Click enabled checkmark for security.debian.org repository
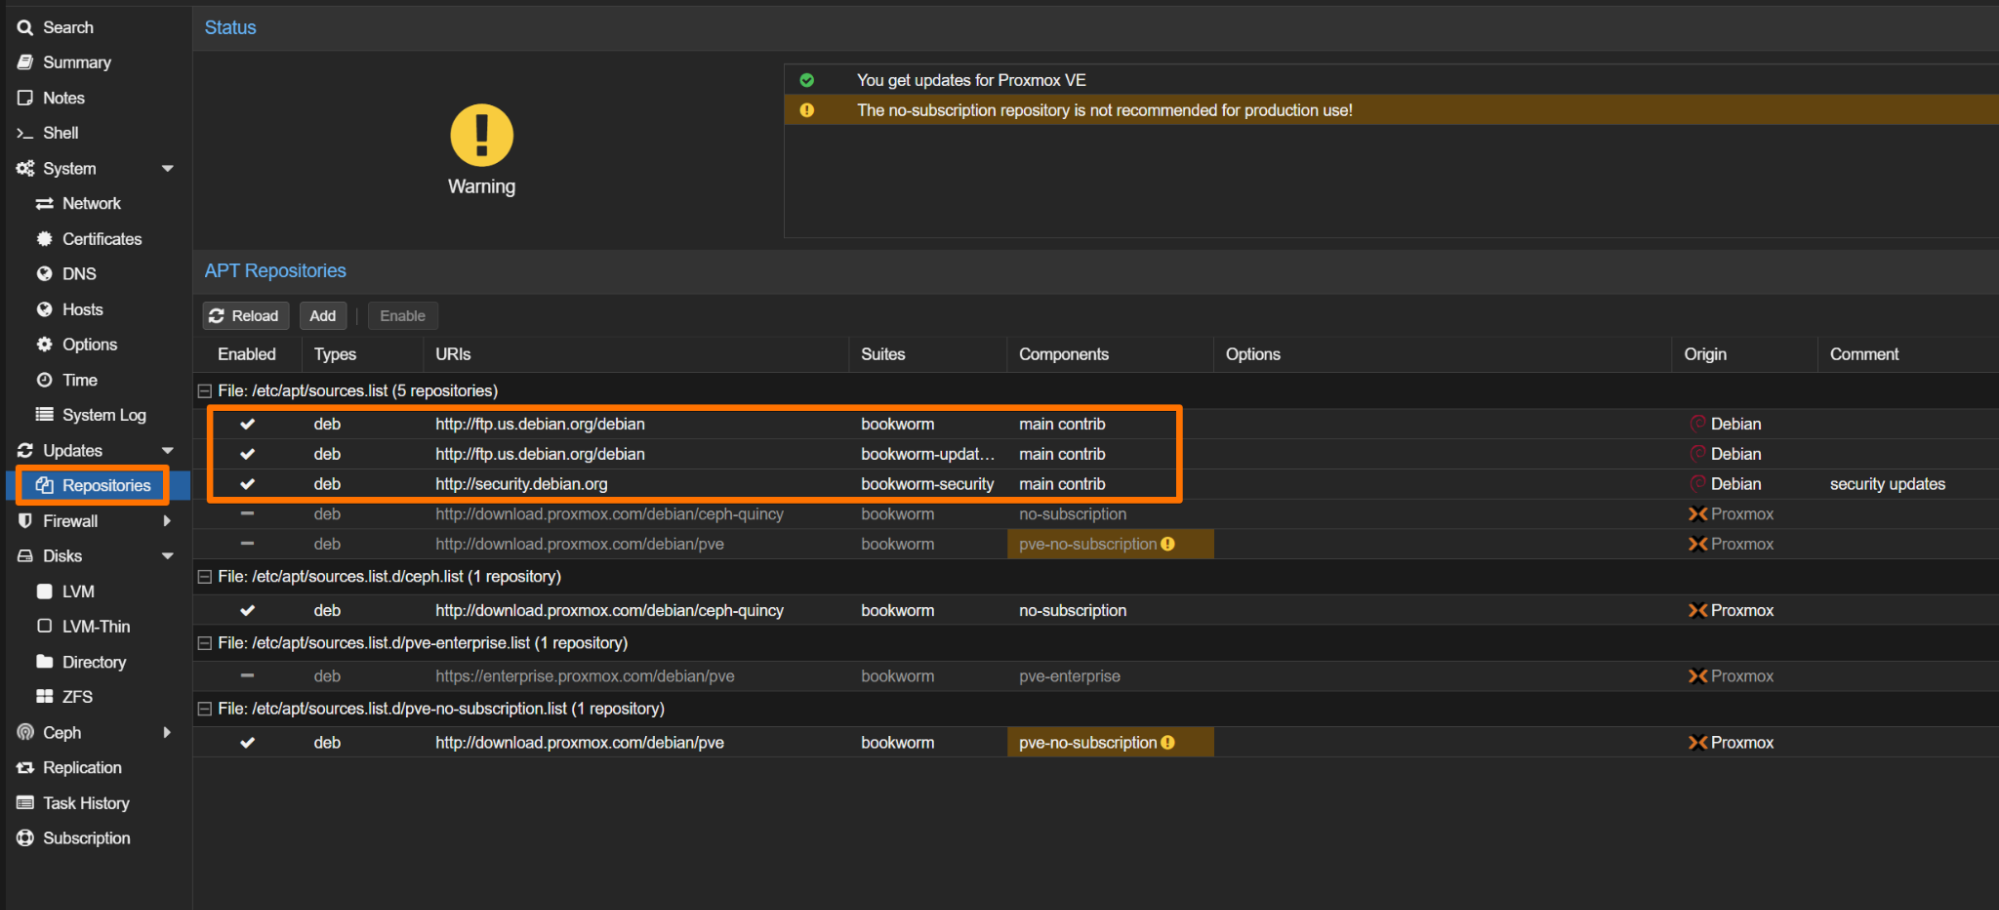Viewport: 1999px width, 910px height. click(247, 484)
